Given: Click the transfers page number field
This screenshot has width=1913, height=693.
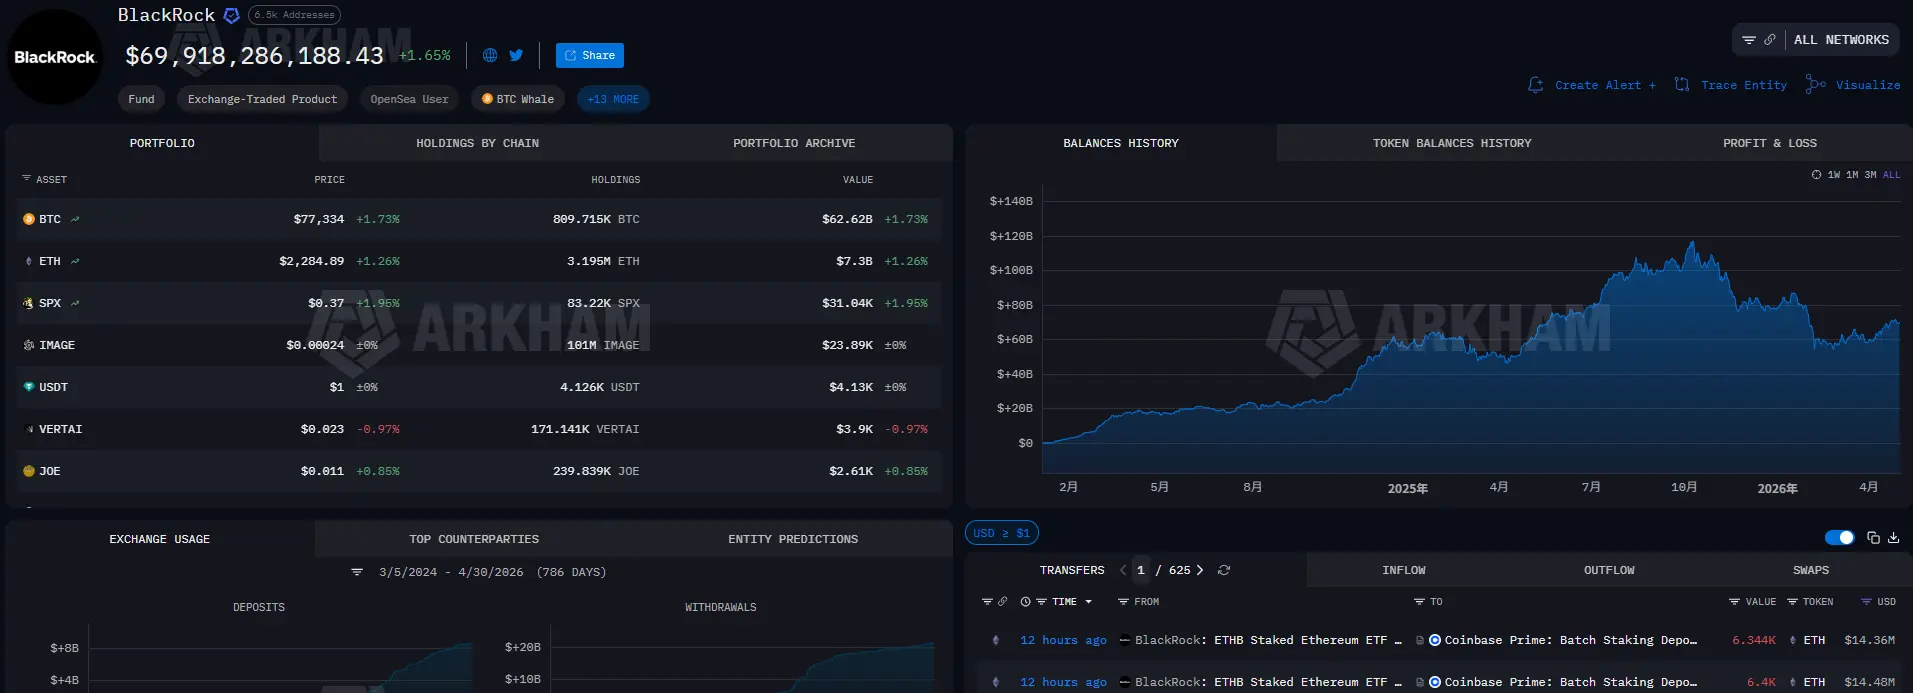Looking at the screenshot, I should click(x=1141, y=570).
